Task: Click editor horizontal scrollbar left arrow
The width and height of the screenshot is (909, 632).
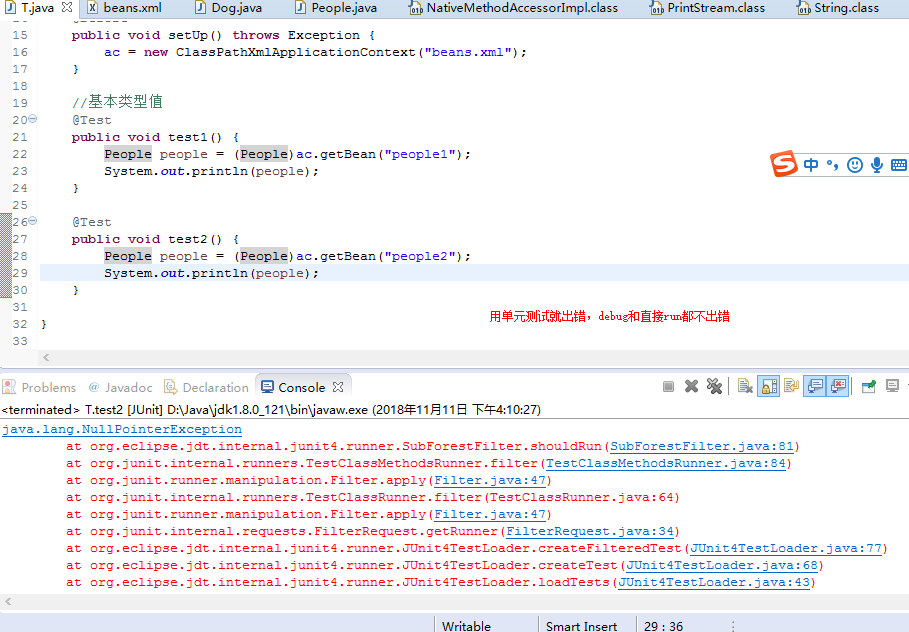Action: click(x=46, y=358)
